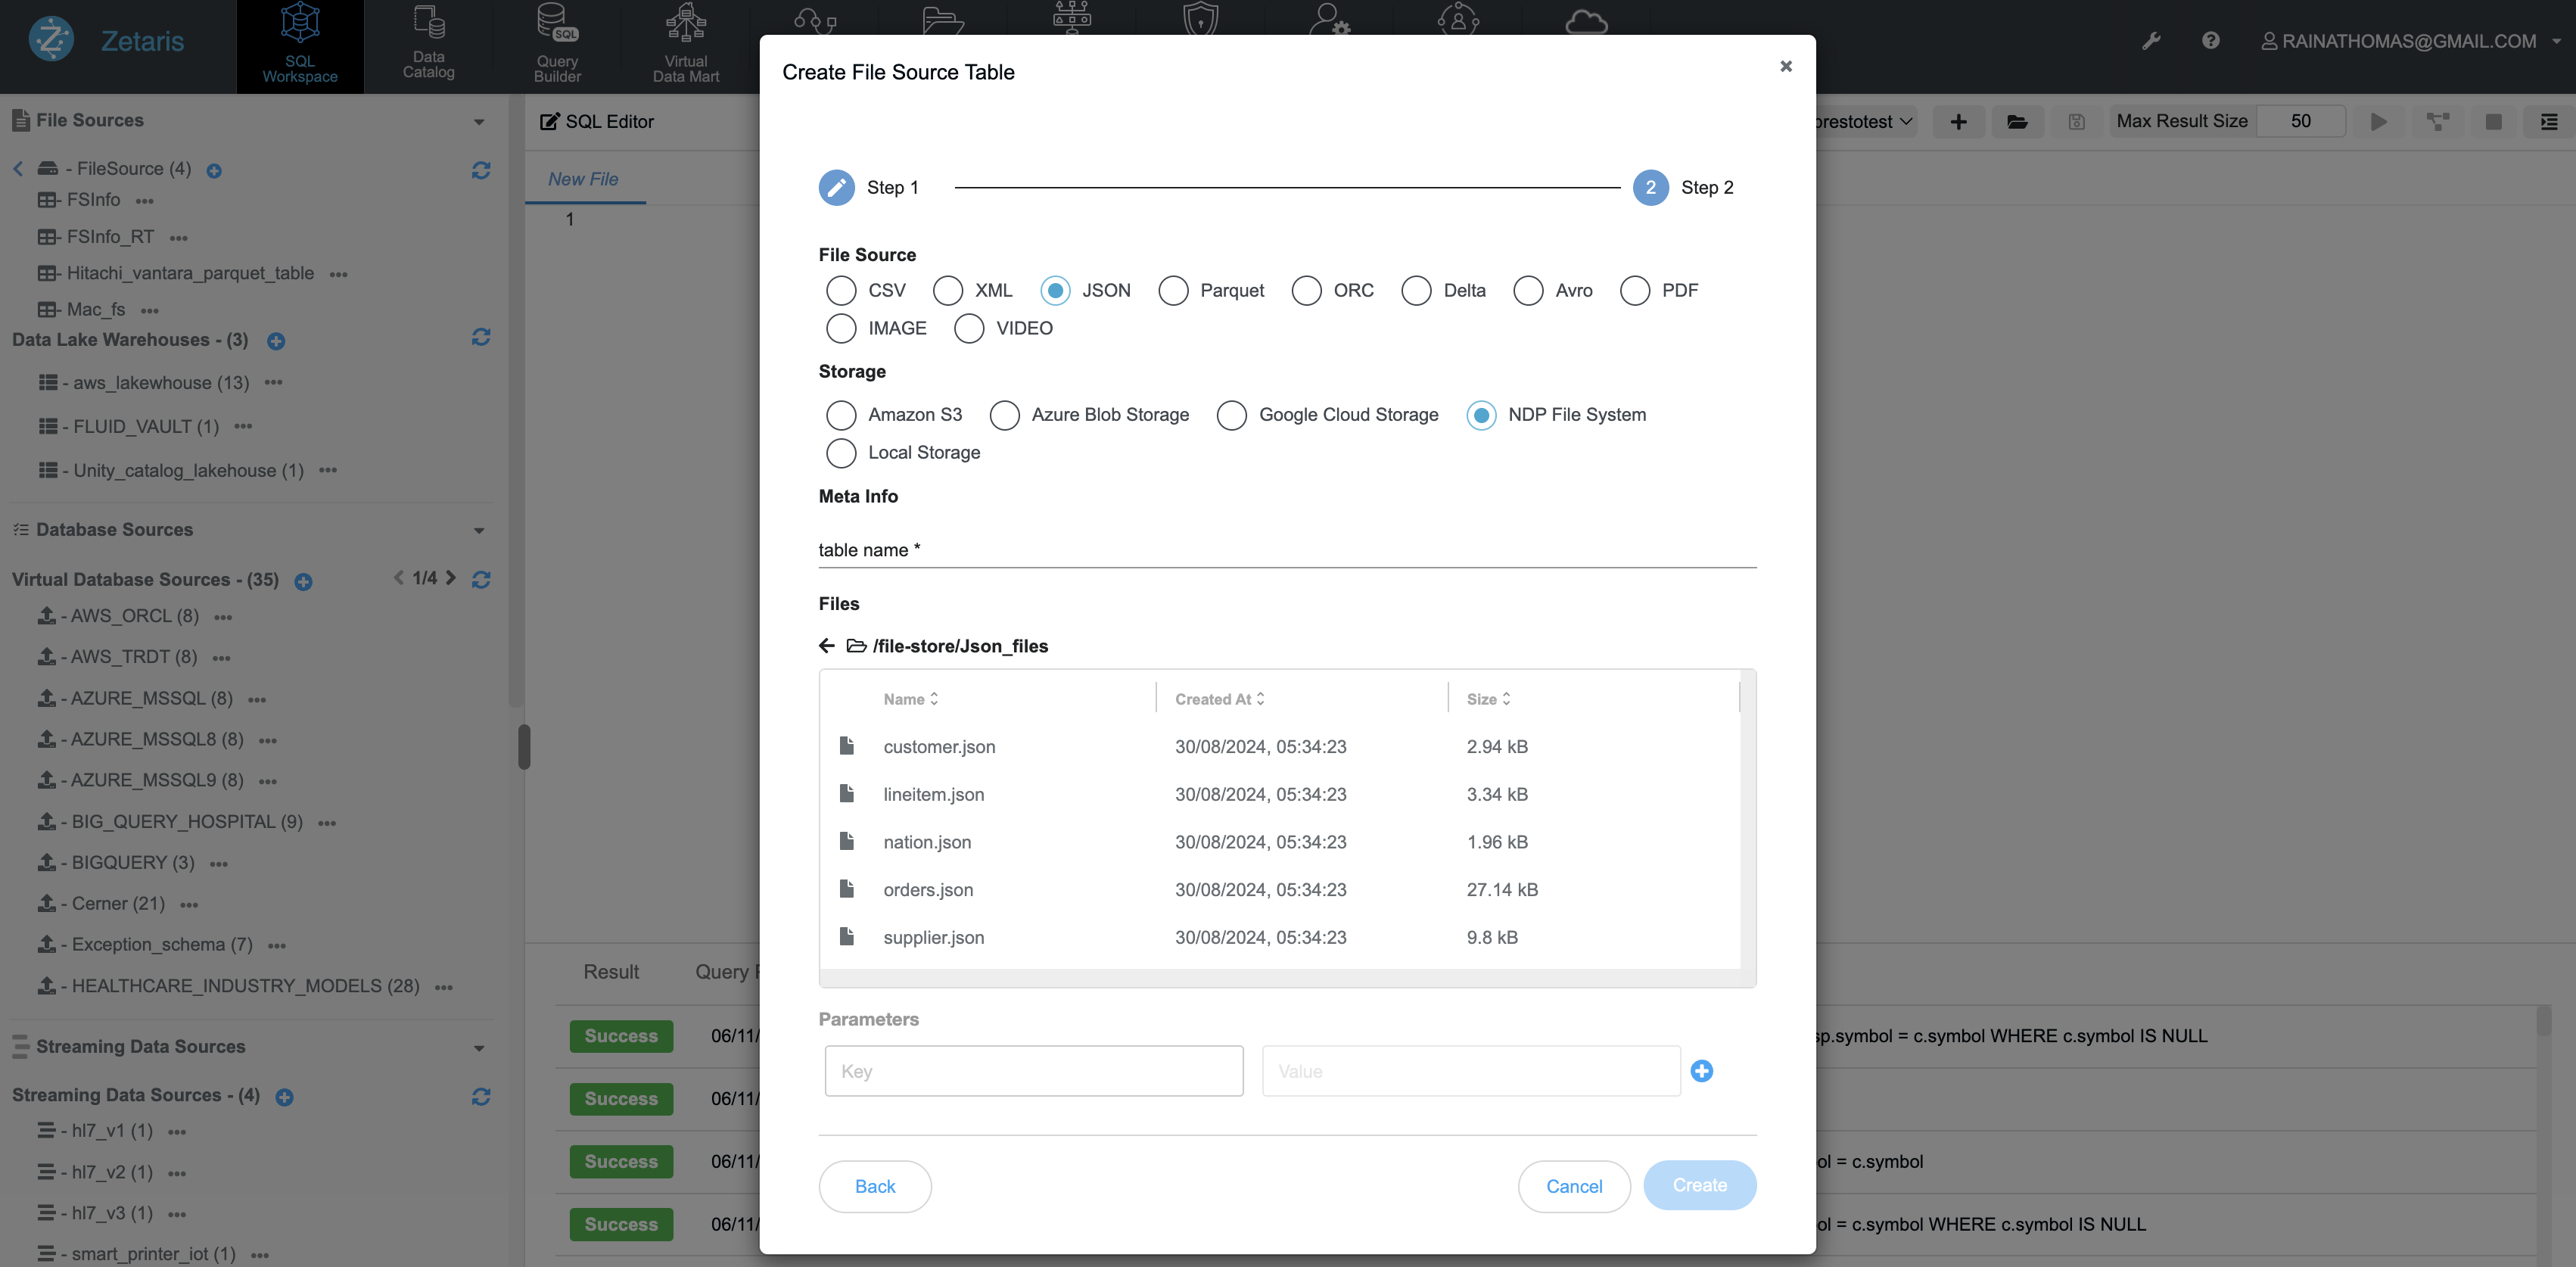The width and height of the screenshot is (2576, 1267).
Task: Click the table name input field
Action: pyautogui.click(x=1286, y=550)
